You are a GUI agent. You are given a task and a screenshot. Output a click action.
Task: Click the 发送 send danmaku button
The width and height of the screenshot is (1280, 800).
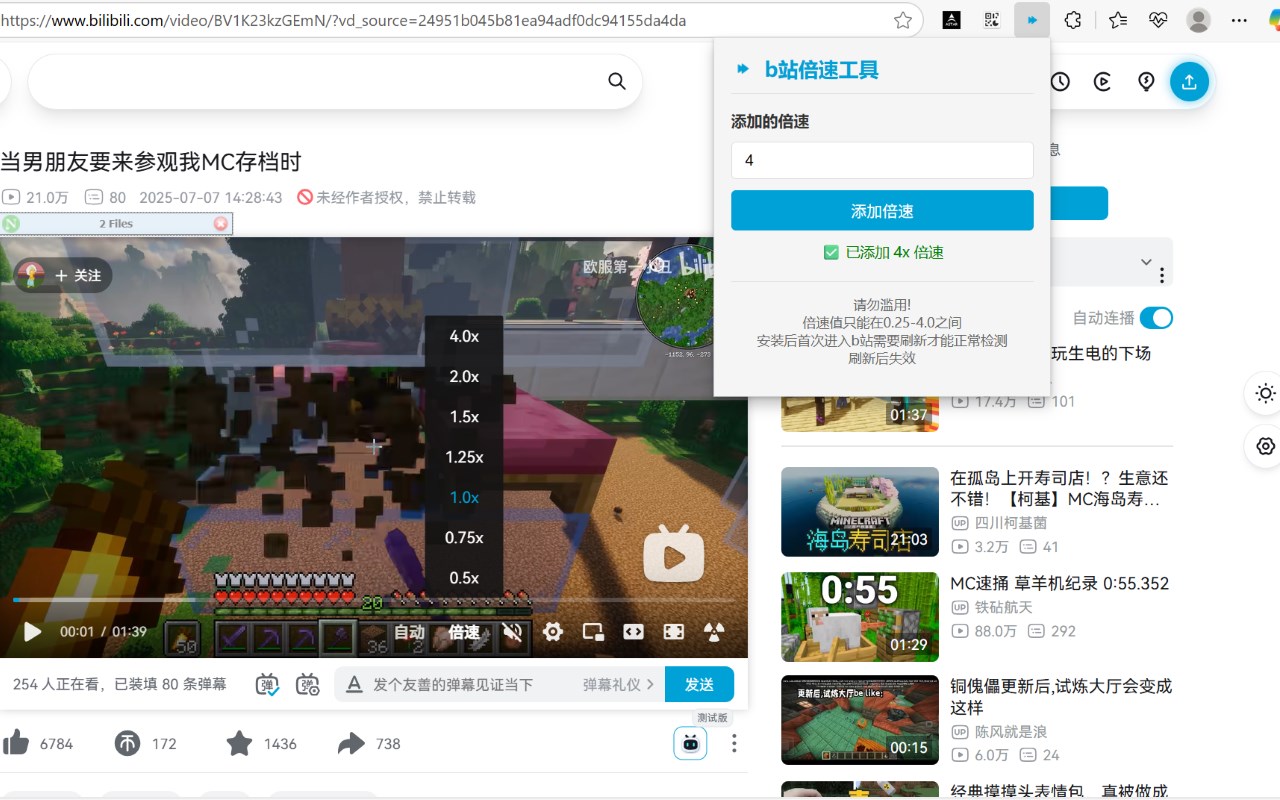699,685
